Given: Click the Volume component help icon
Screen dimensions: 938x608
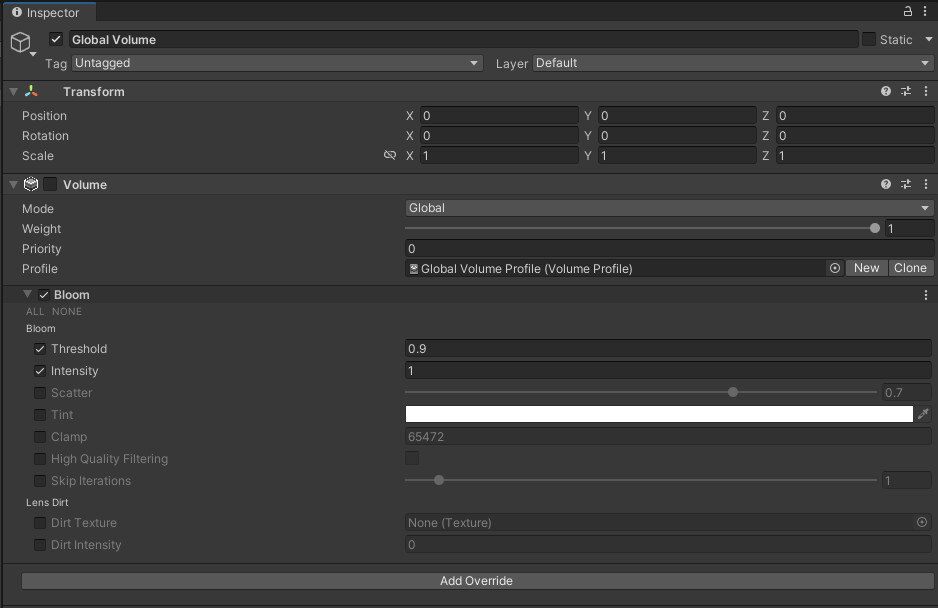Looking at the screenshot, I should pyautogui.click(x=884, y=184).
